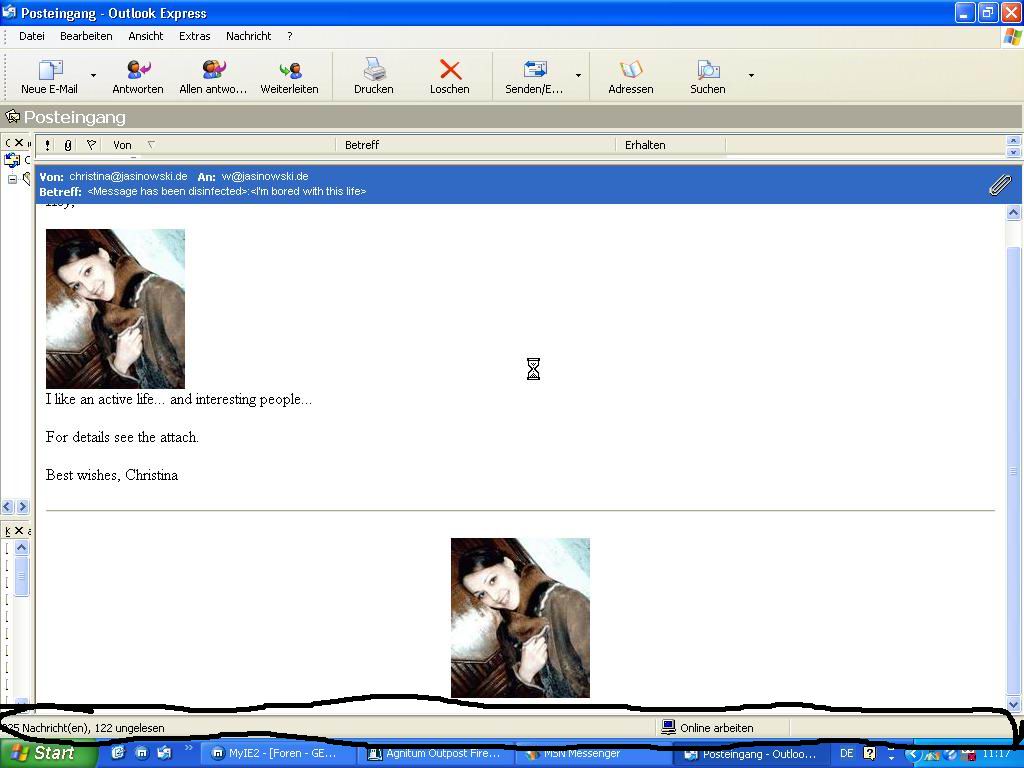Screen dimensions: 1024x768
Task: Open the Windows Start menu
Action: pos(47,753)
